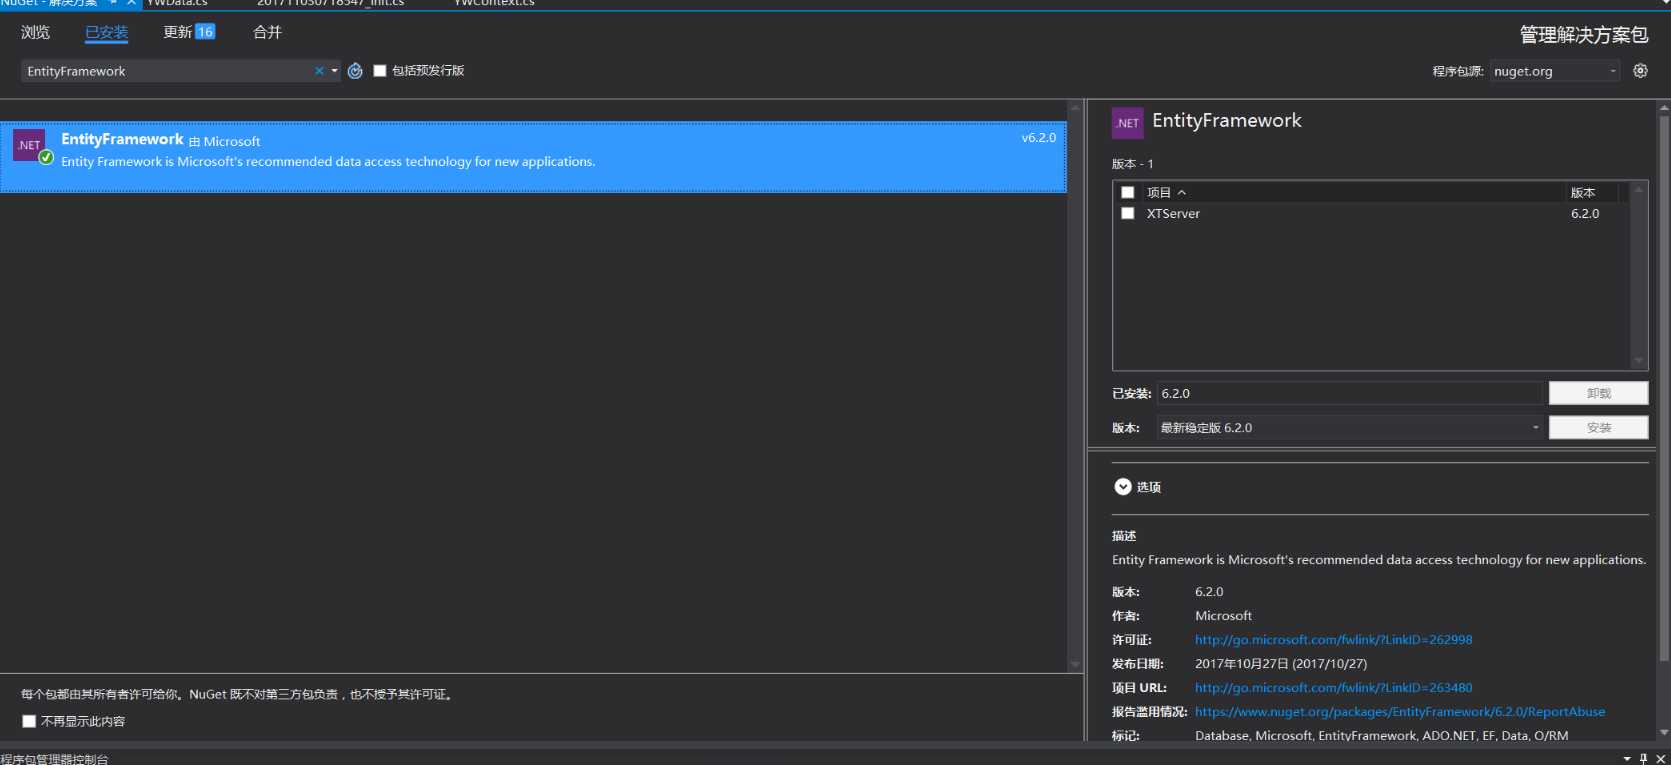Close the 程序包管理器控制台 panel

[1661, 759]
